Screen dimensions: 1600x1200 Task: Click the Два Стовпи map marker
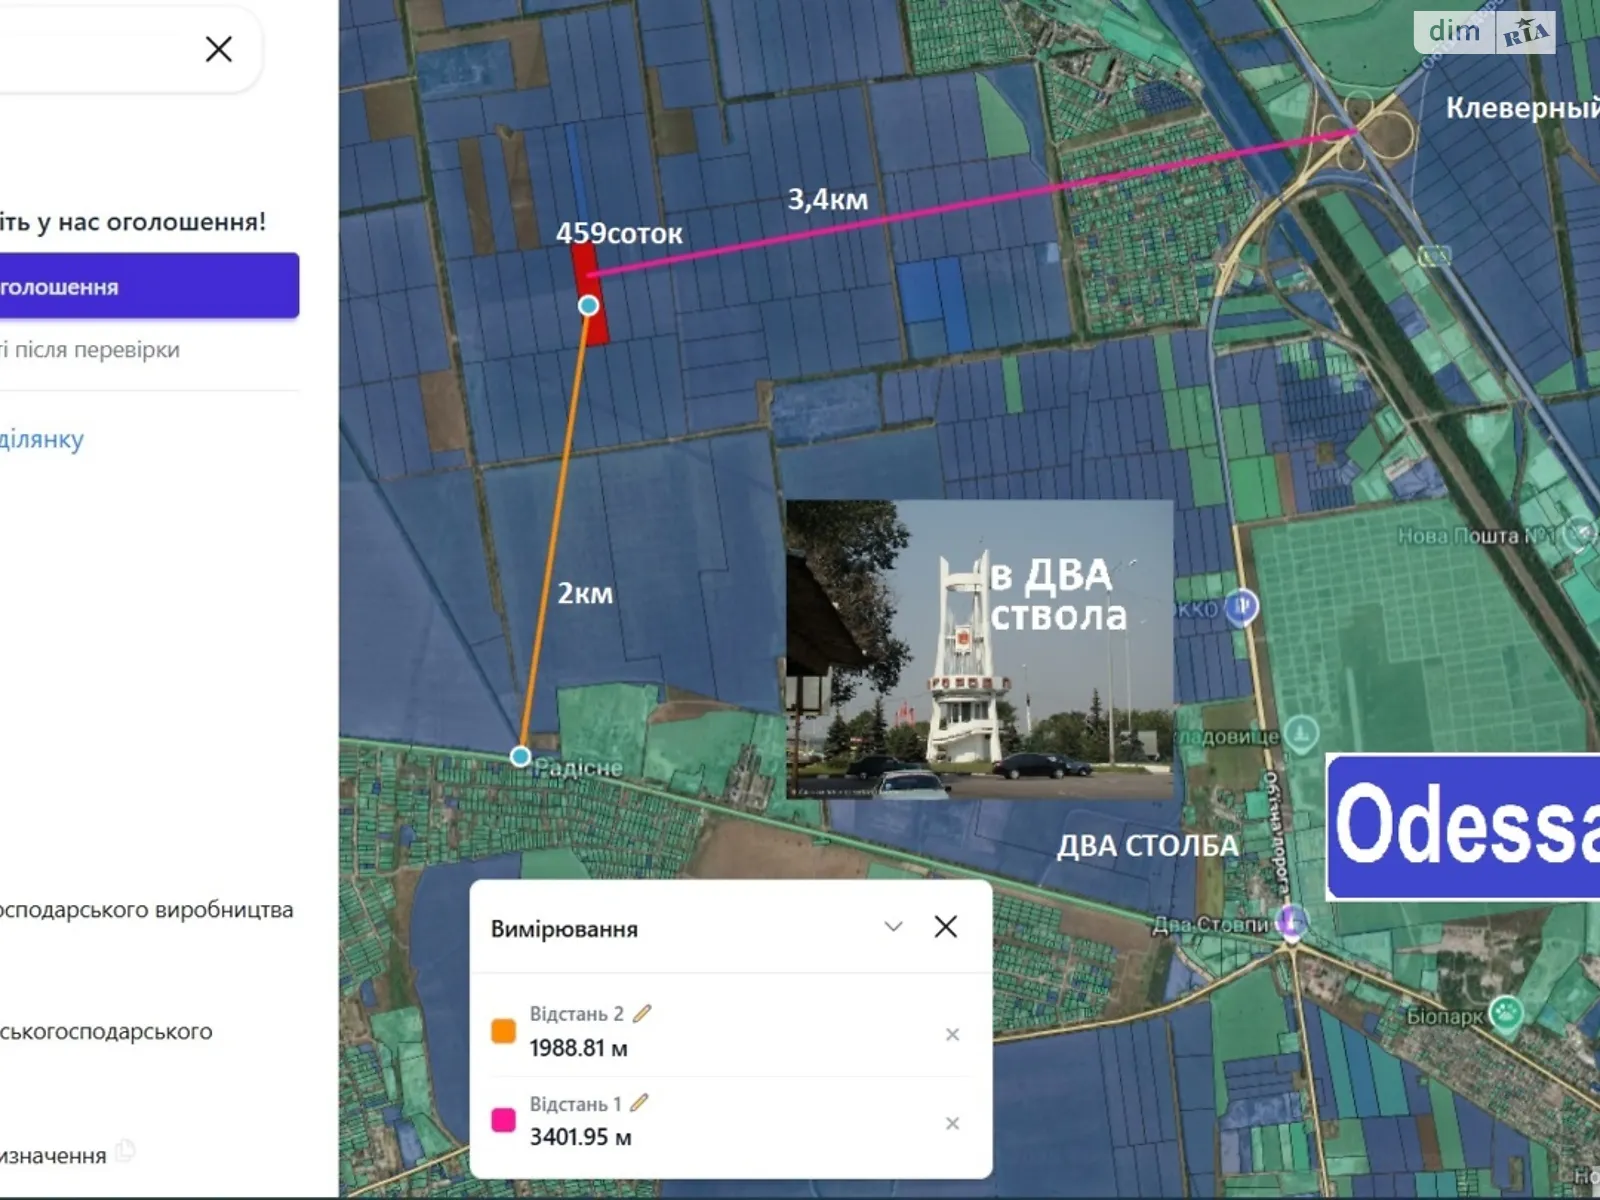[x=1292, y=920]
